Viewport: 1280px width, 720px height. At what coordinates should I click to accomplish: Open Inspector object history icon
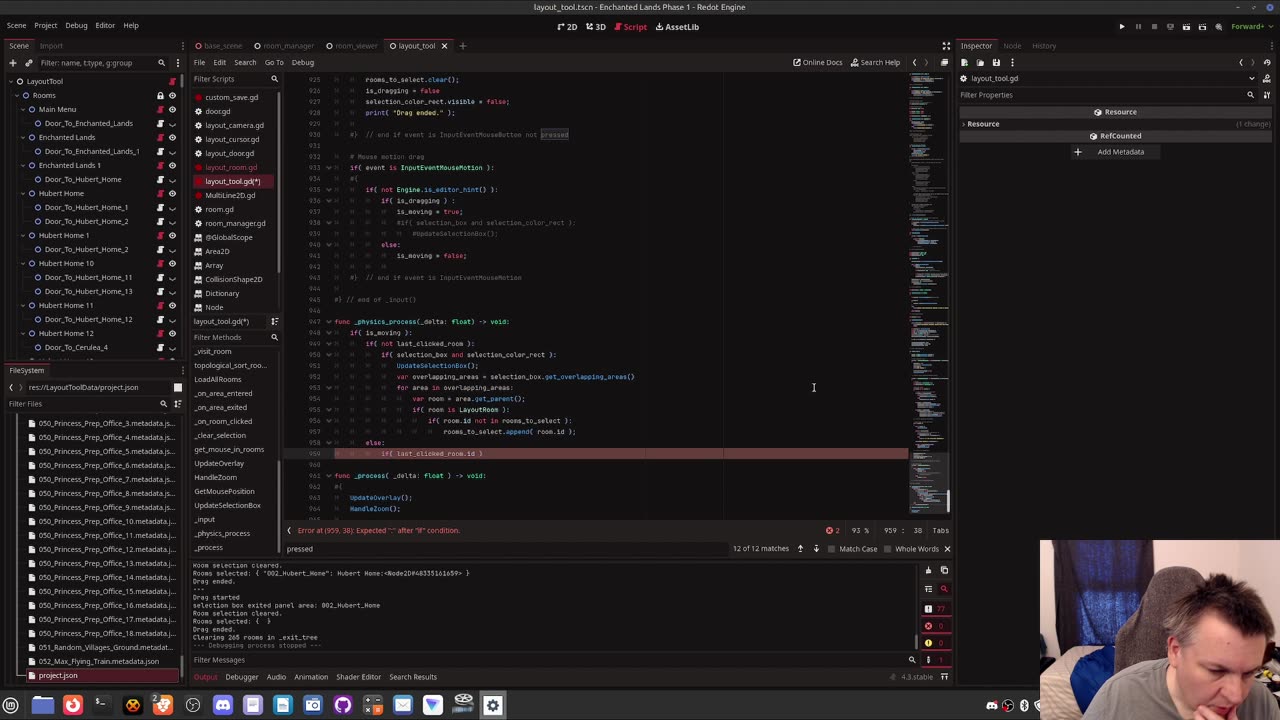click(x=1268, y=62)
